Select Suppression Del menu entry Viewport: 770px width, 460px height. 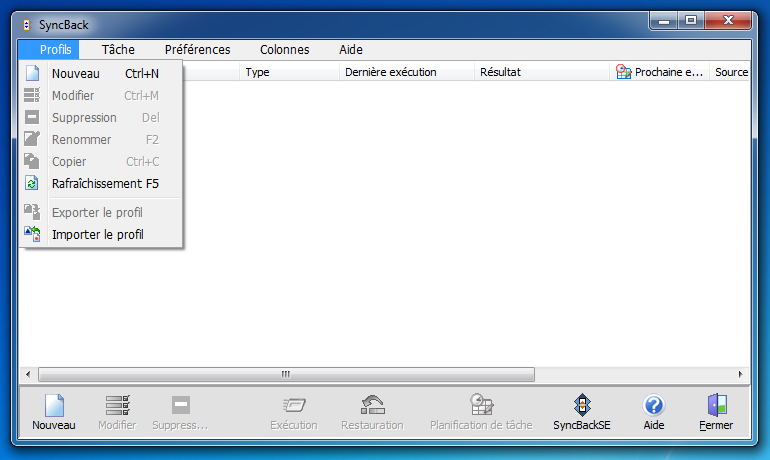pyautogui.click(x=101, y=118)
